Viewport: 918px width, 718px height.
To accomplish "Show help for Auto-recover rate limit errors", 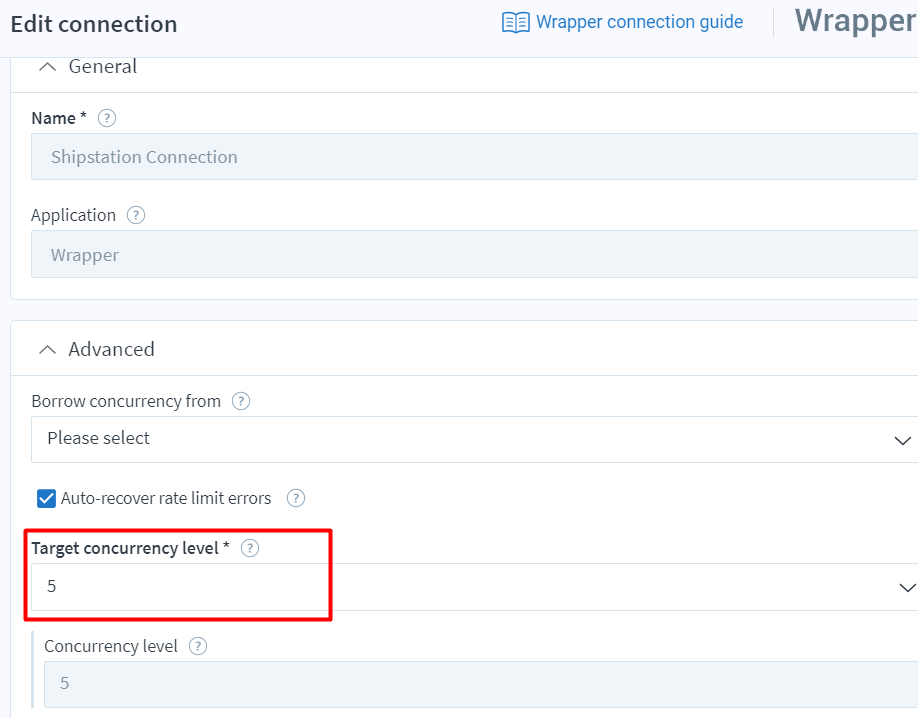I will tap(296, 498).
